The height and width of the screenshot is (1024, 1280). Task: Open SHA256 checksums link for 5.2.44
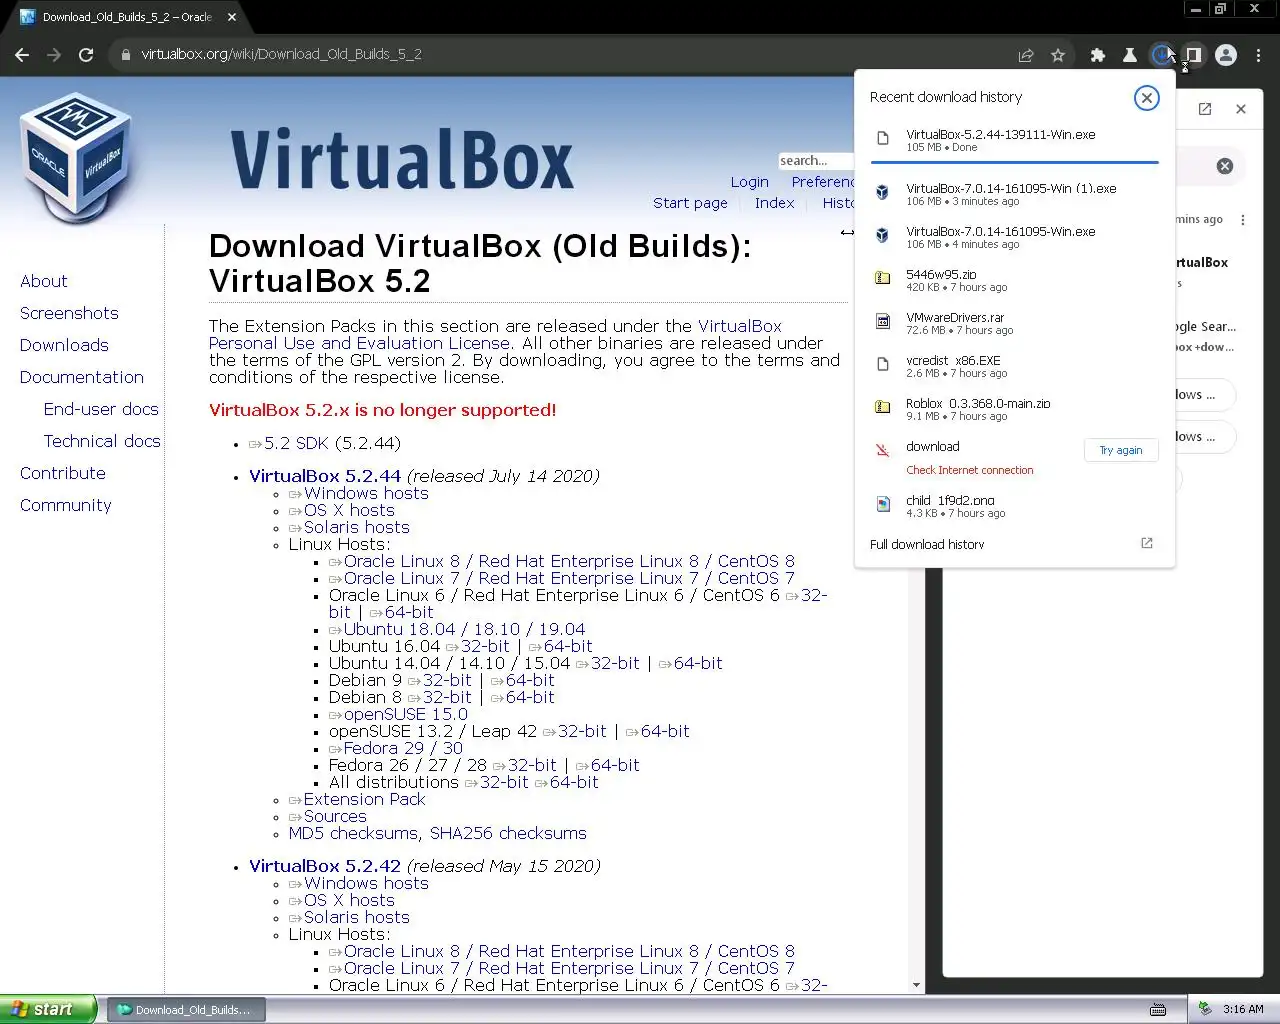click(508, 833)
